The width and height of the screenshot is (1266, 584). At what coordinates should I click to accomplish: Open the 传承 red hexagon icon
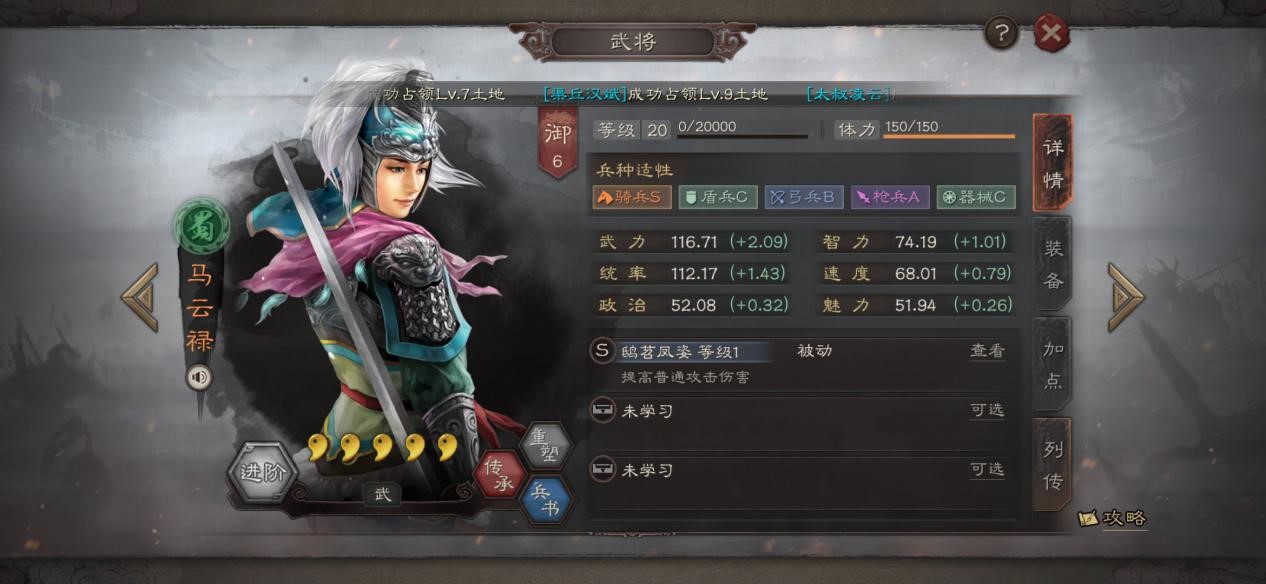tap(500, 473)
